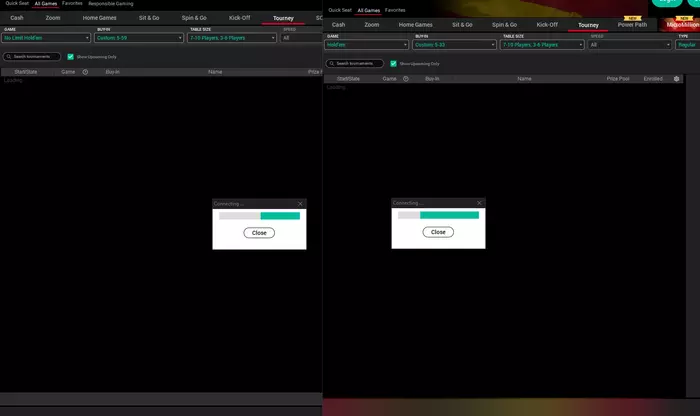
Task: Click the connecting progress bar in right dialog
Action: click(x=438, y=215)
